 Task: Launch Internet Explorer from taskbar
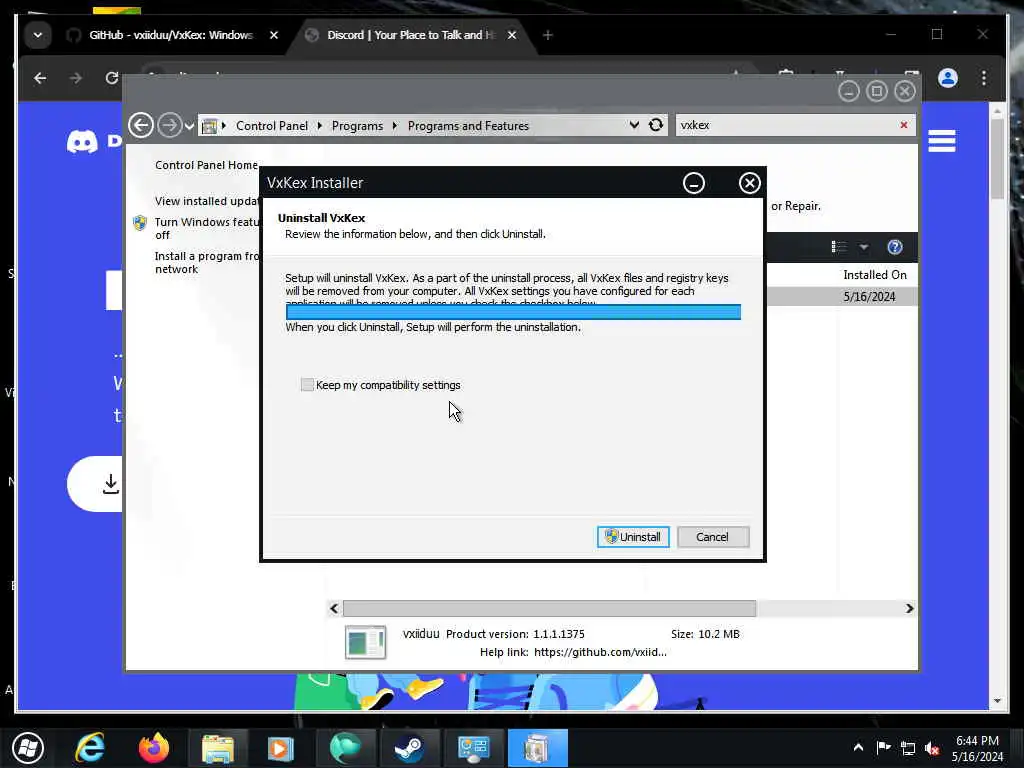(90, 748)
